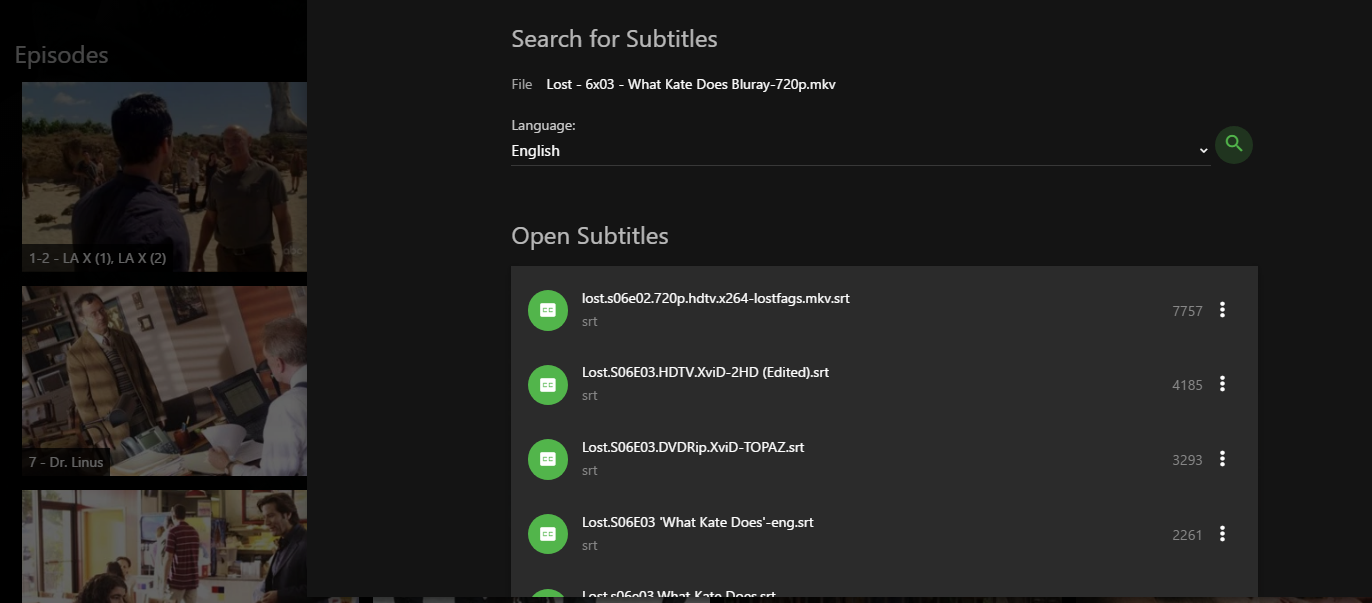
Task: Click CC icon beside XviD-2HD (Edited) subtitle
Action: click(x=548, y=384)
